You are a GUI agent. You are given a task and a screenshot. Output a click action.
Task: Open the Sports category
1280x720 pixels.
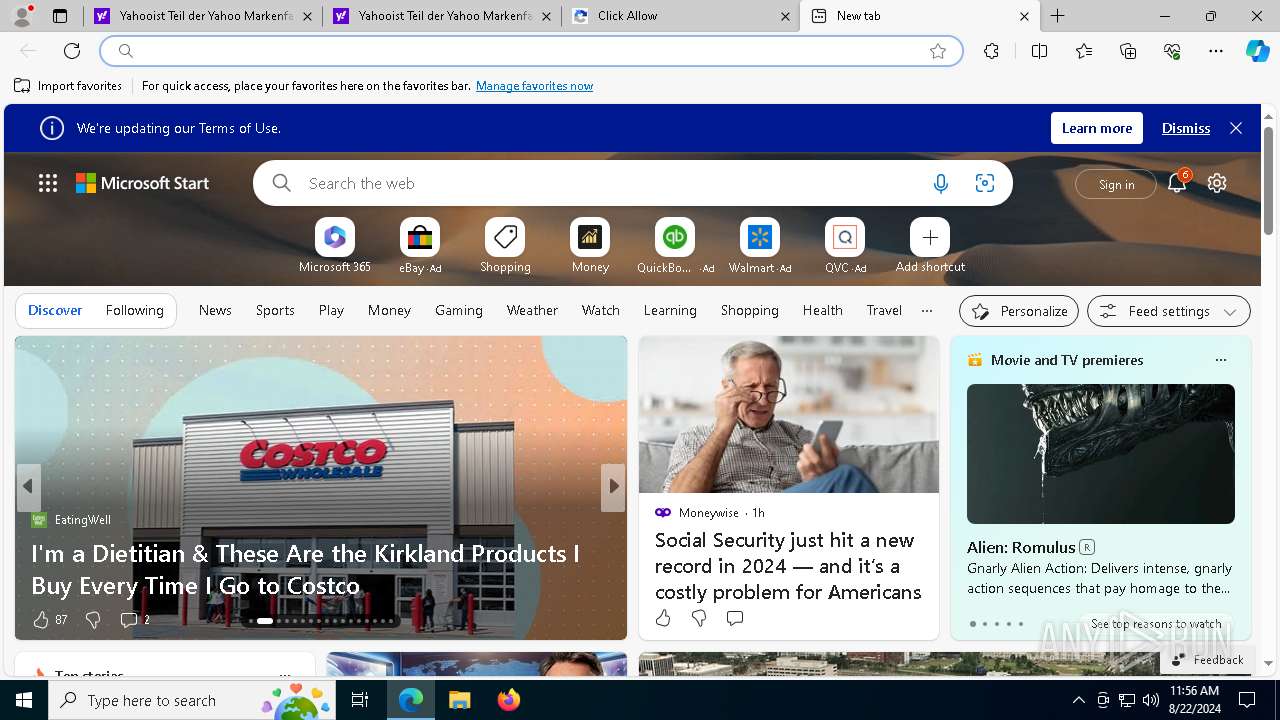275,310
